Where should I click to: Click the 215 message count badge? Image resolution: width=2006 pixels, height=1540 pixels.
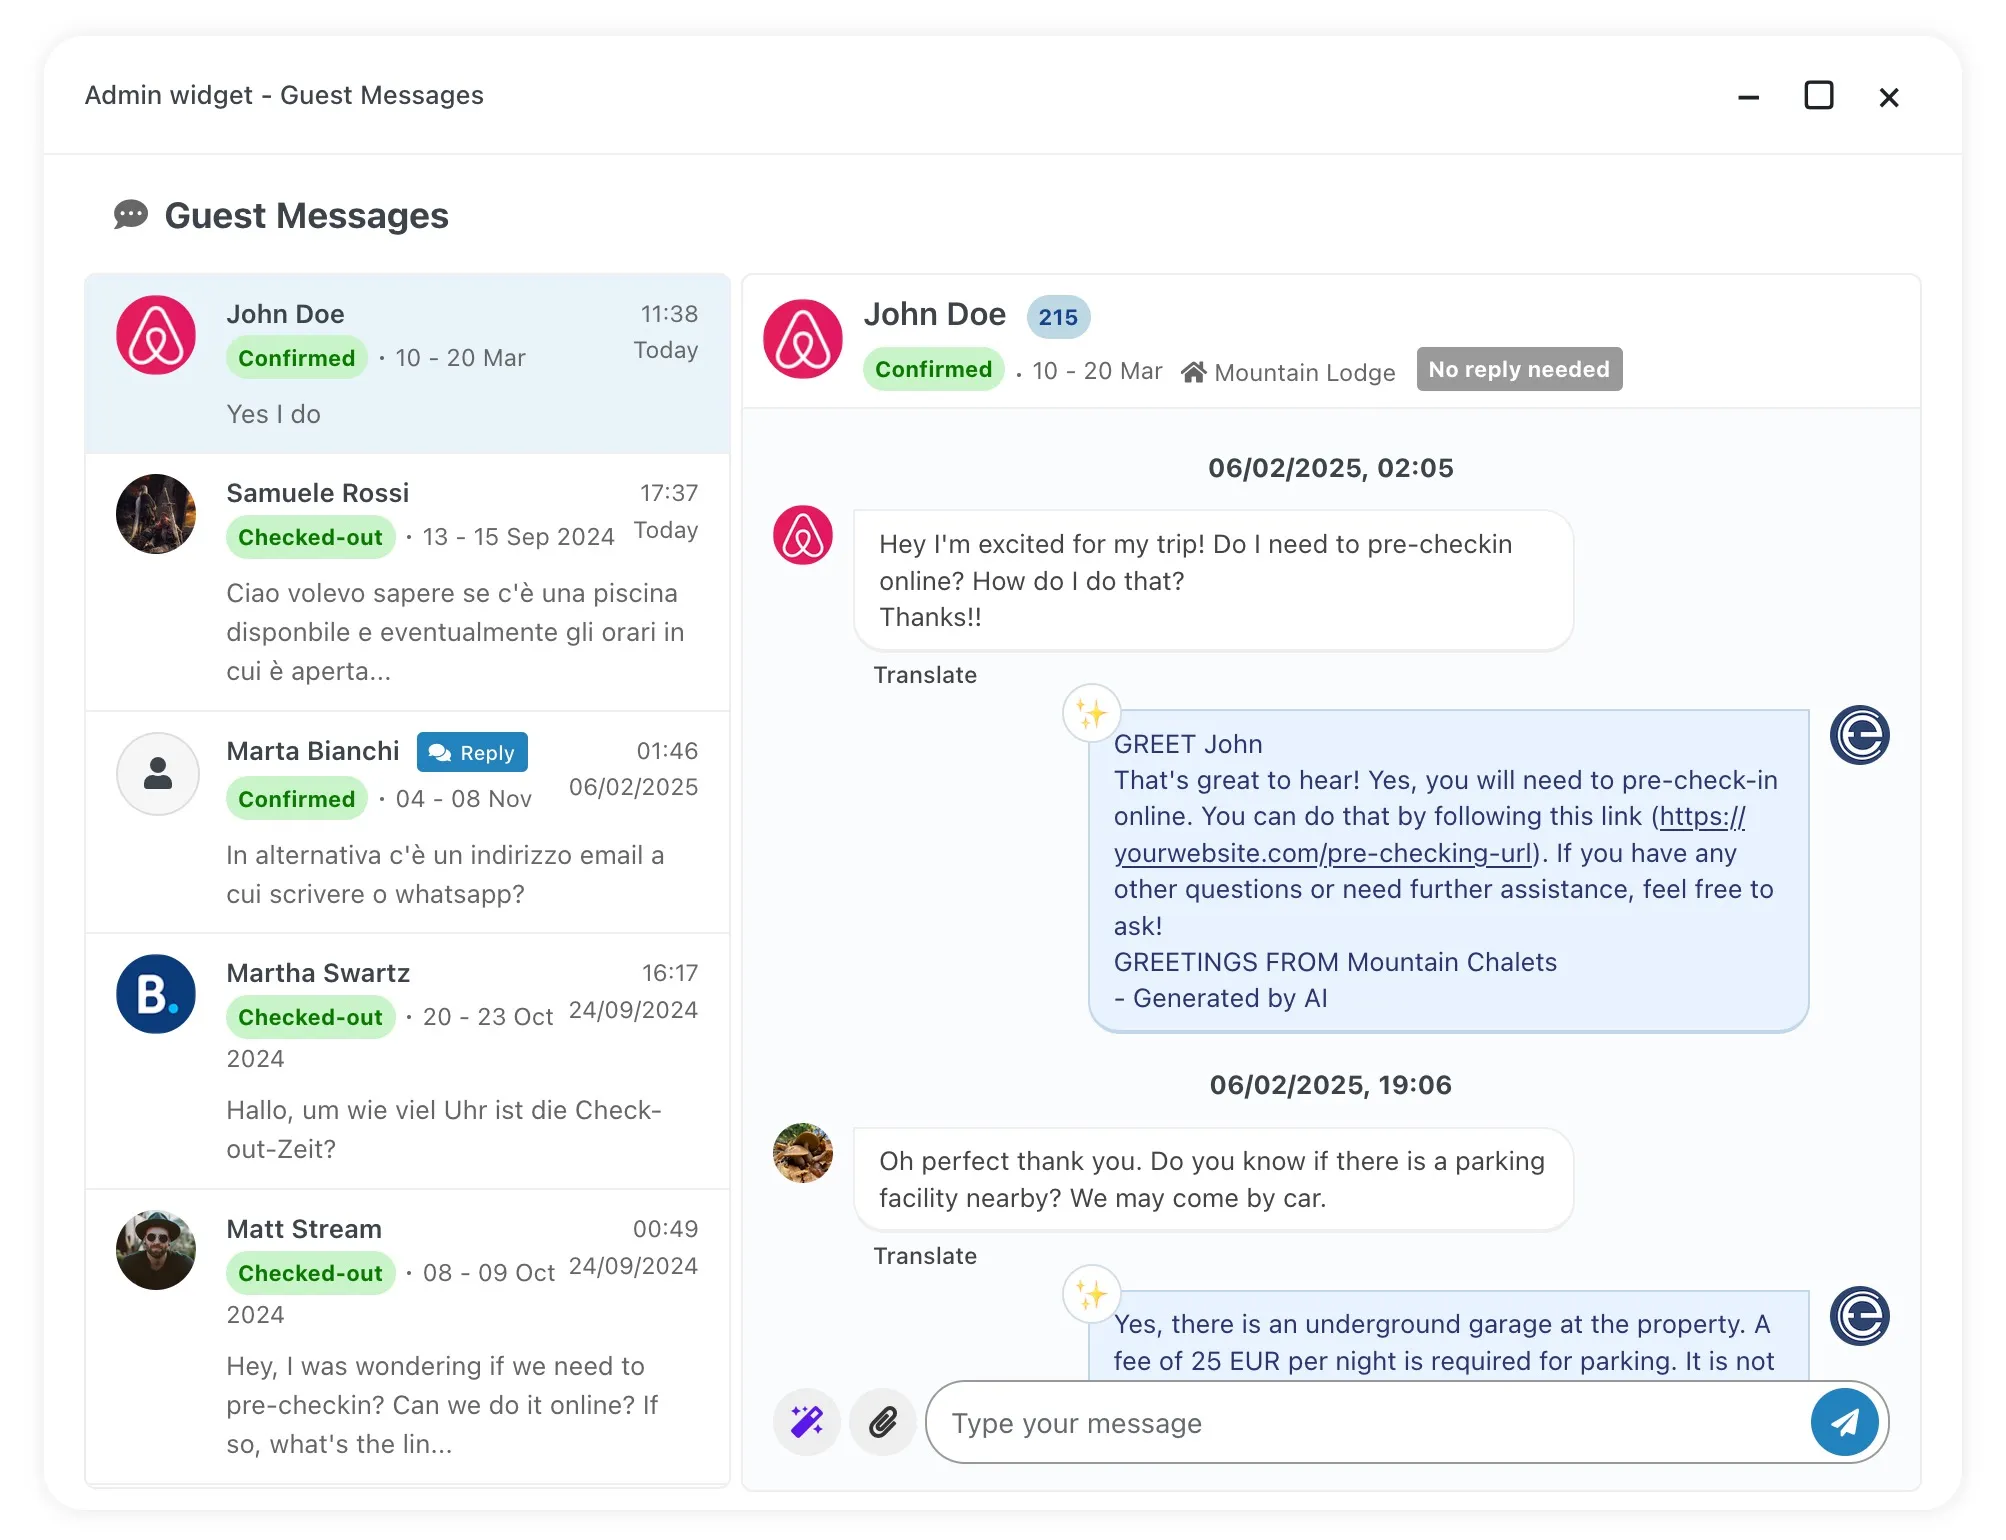[1057, 317]
